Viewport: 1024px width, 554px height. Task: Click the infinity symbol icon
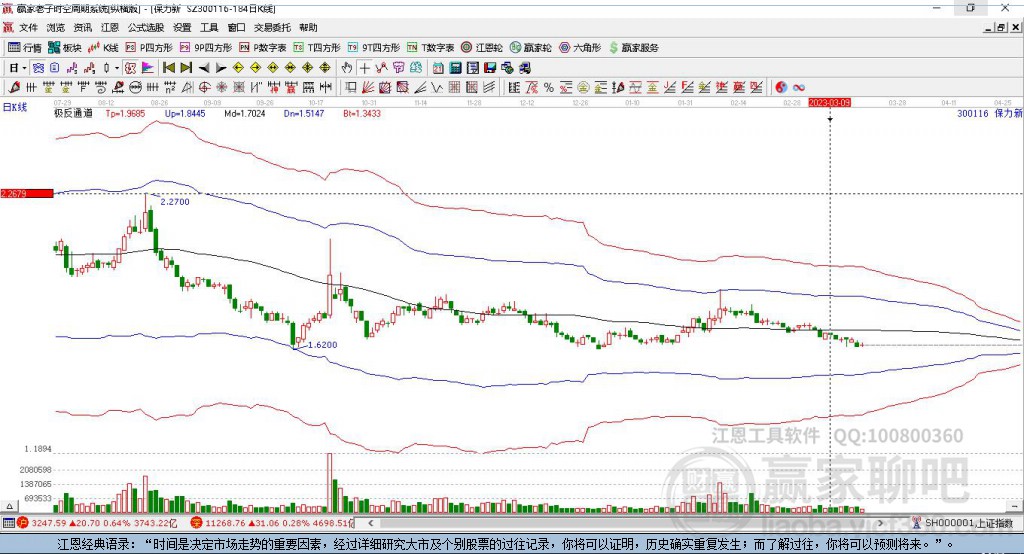tap(799, 87)
